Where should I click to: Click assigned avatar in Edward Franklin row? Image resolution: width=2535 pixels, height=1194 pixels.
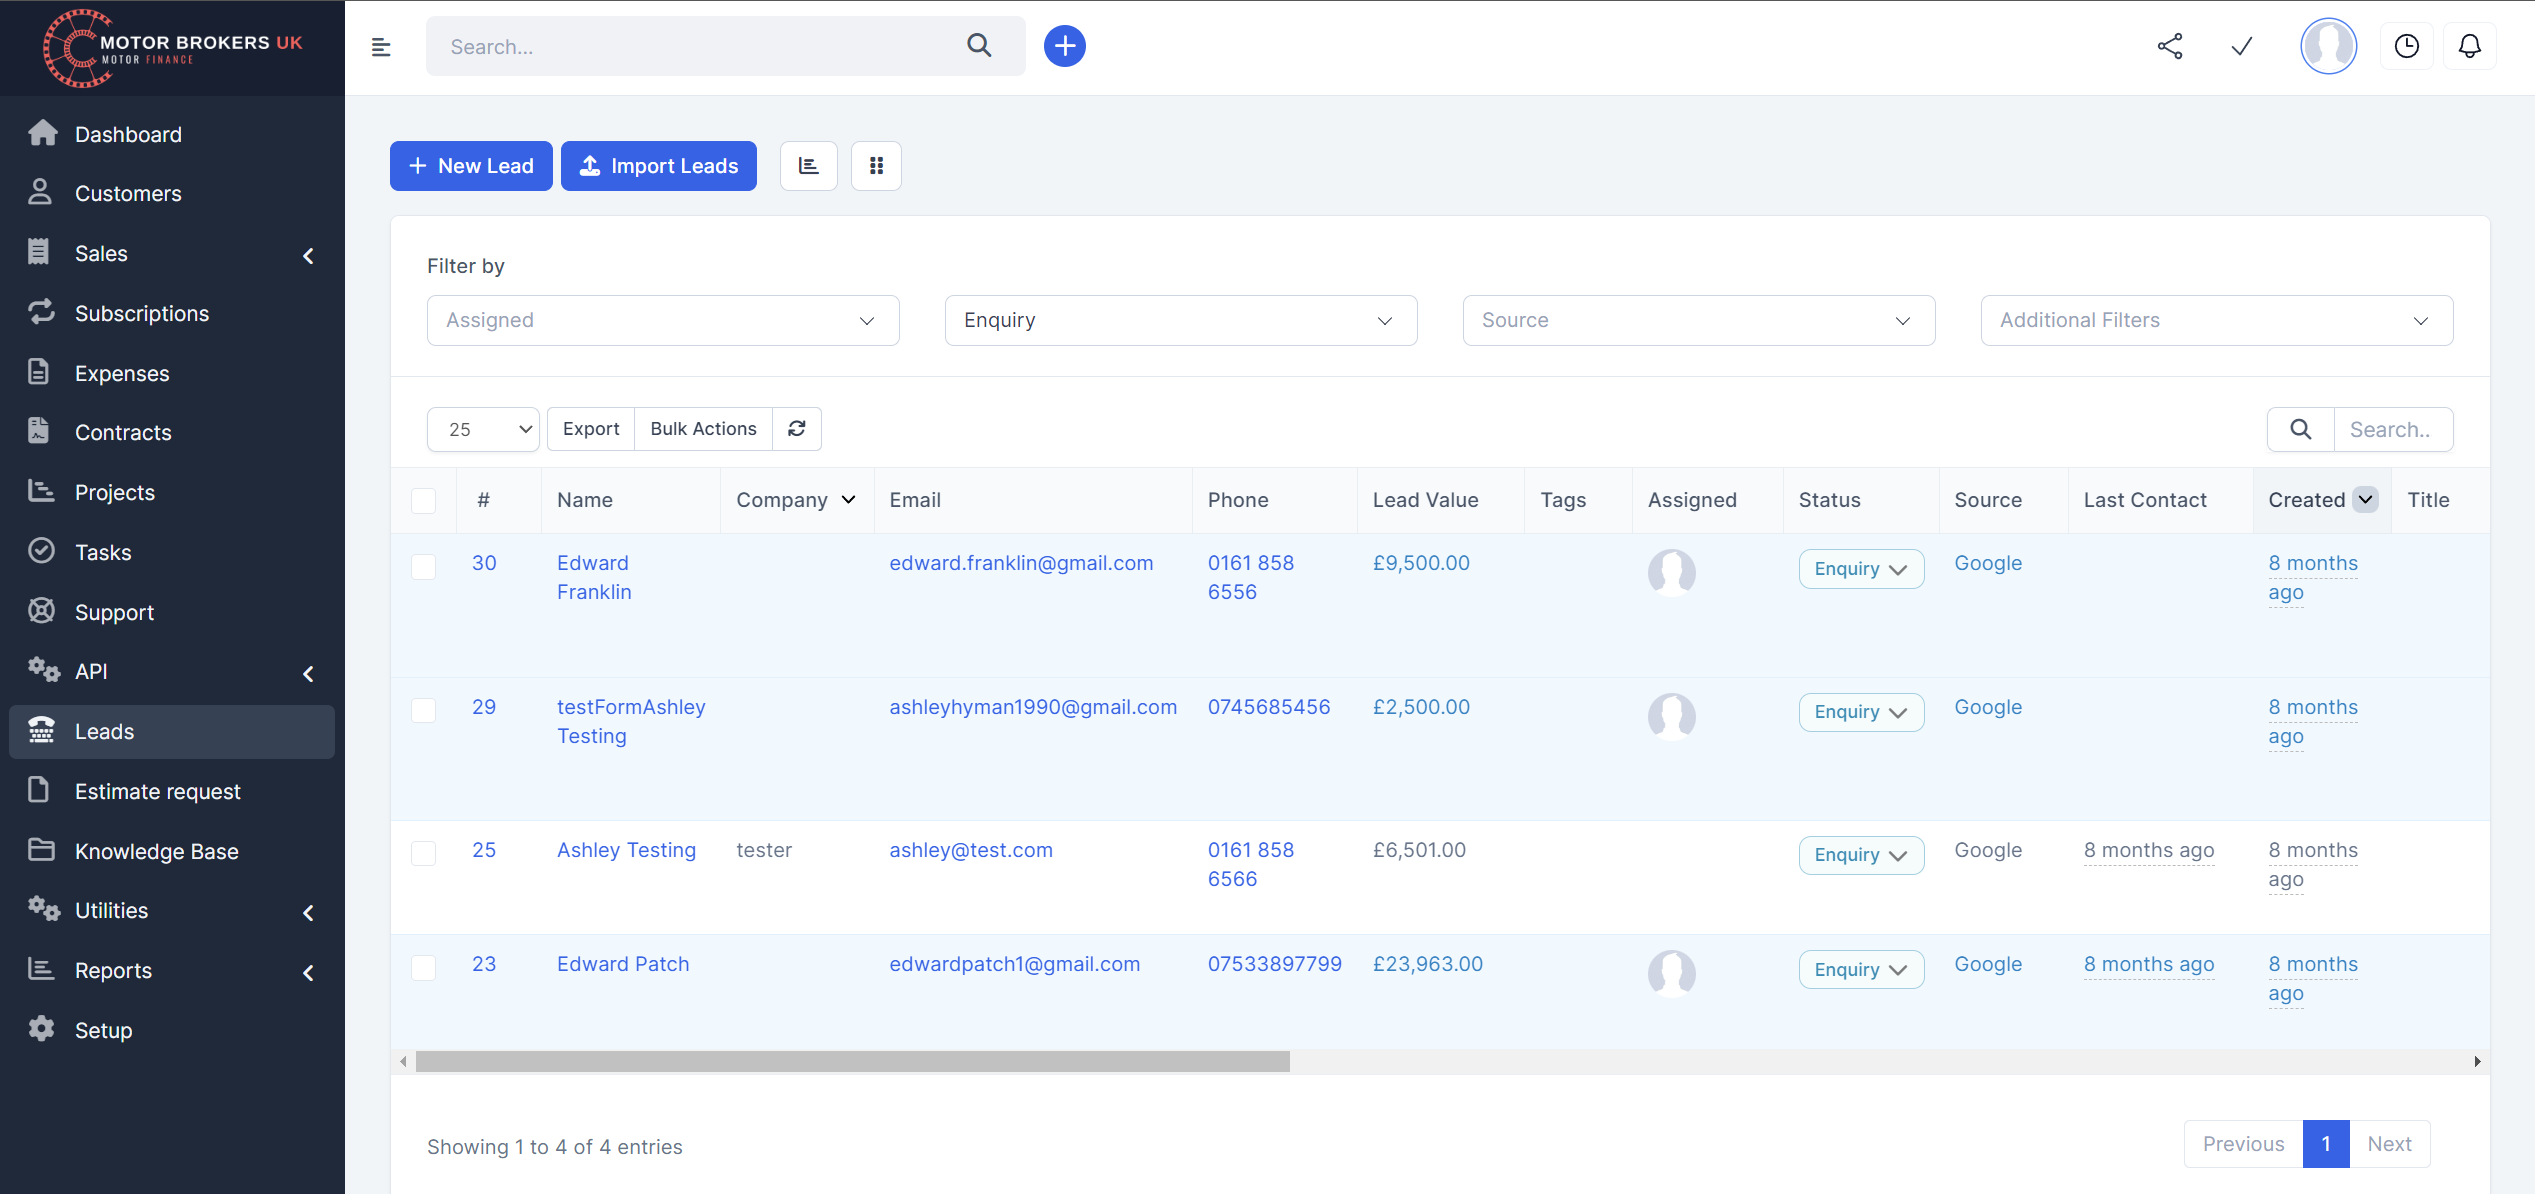1671,573
